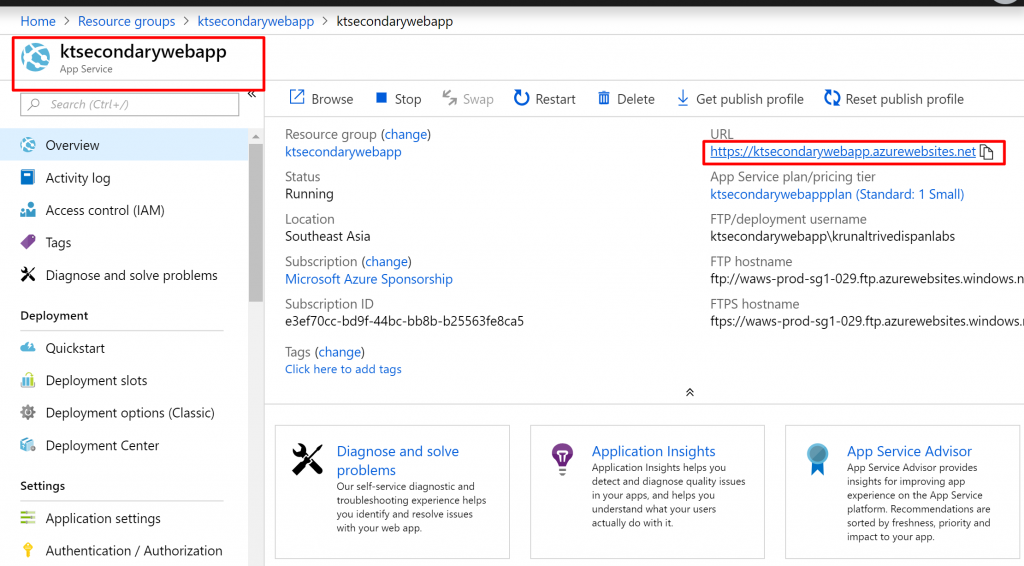Click the Deployment Center icon

coord(28,445)
